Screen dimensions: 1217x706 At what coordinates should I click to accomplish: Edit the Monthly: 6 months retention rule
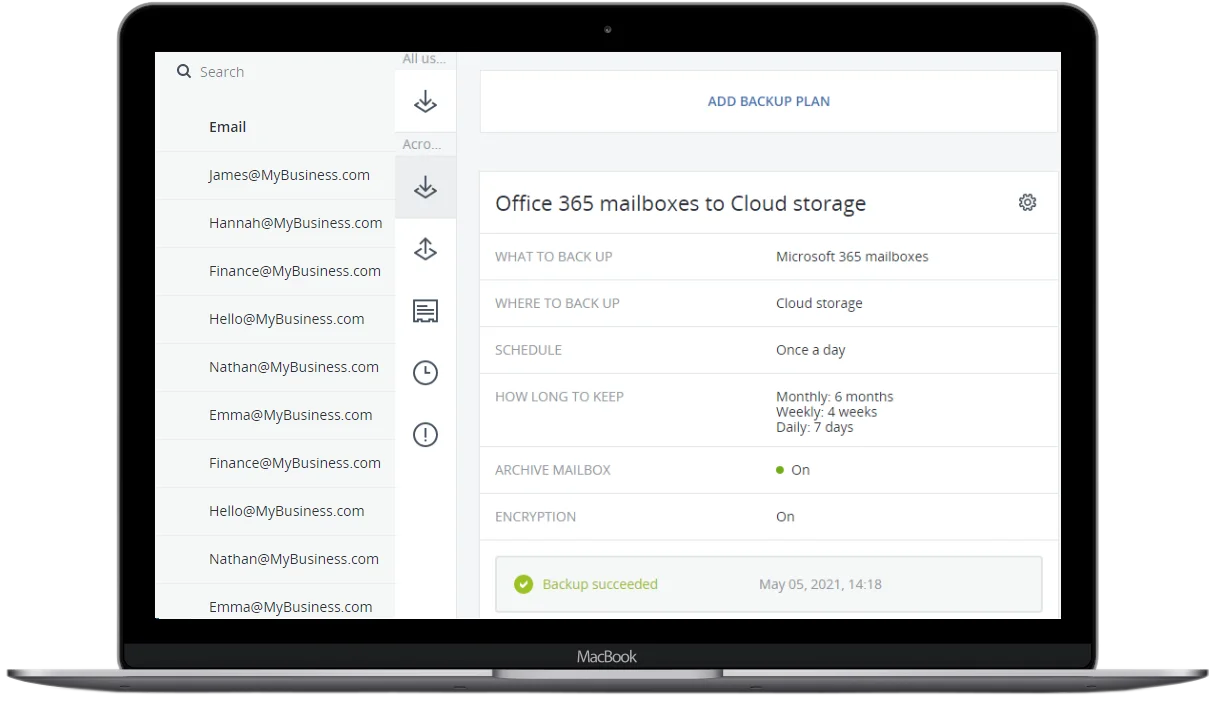pyautogui.click(x=834, y=397)
